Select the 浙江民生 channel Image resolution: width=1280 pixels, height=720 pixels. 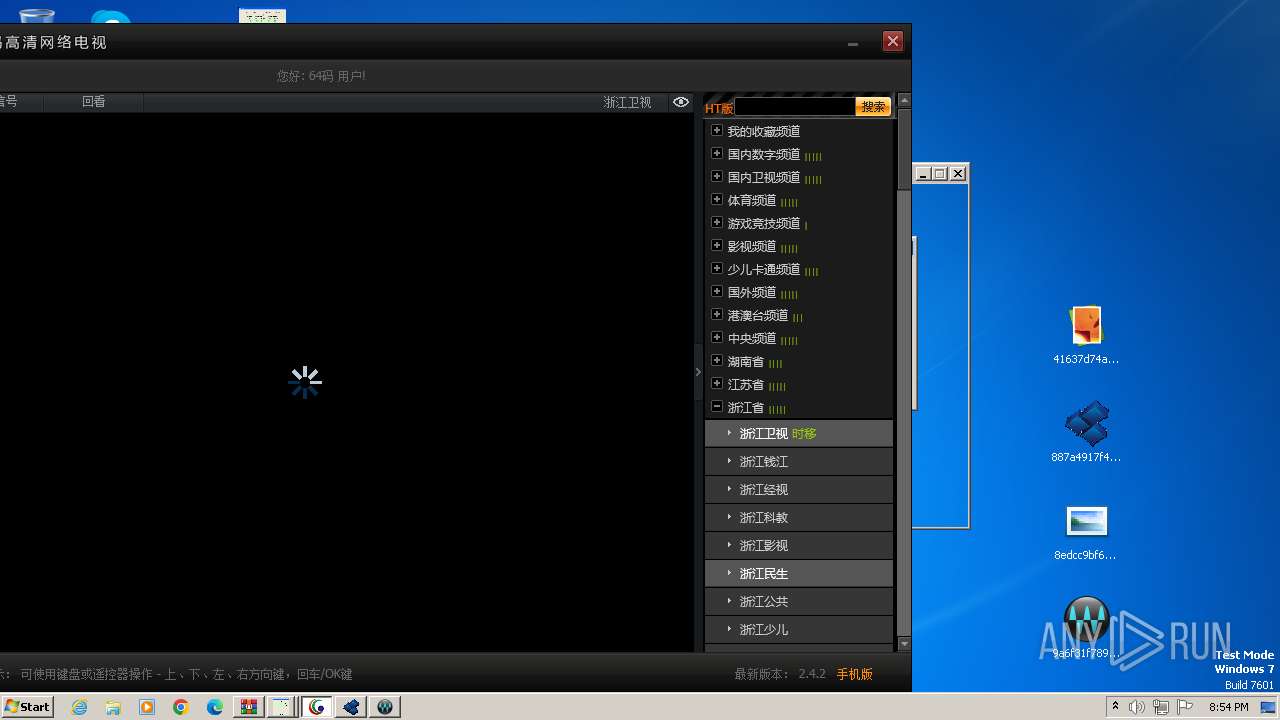[798, 573]
